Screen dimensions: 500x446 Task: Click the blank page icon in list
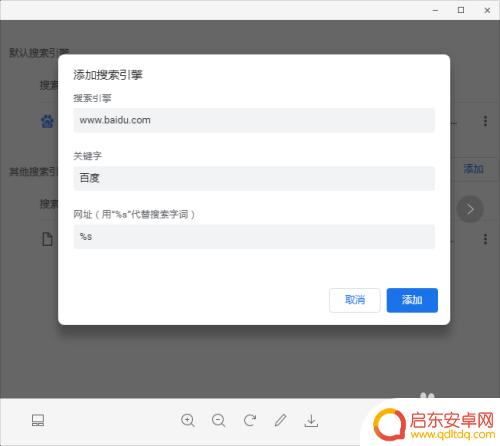pos(47,239)
